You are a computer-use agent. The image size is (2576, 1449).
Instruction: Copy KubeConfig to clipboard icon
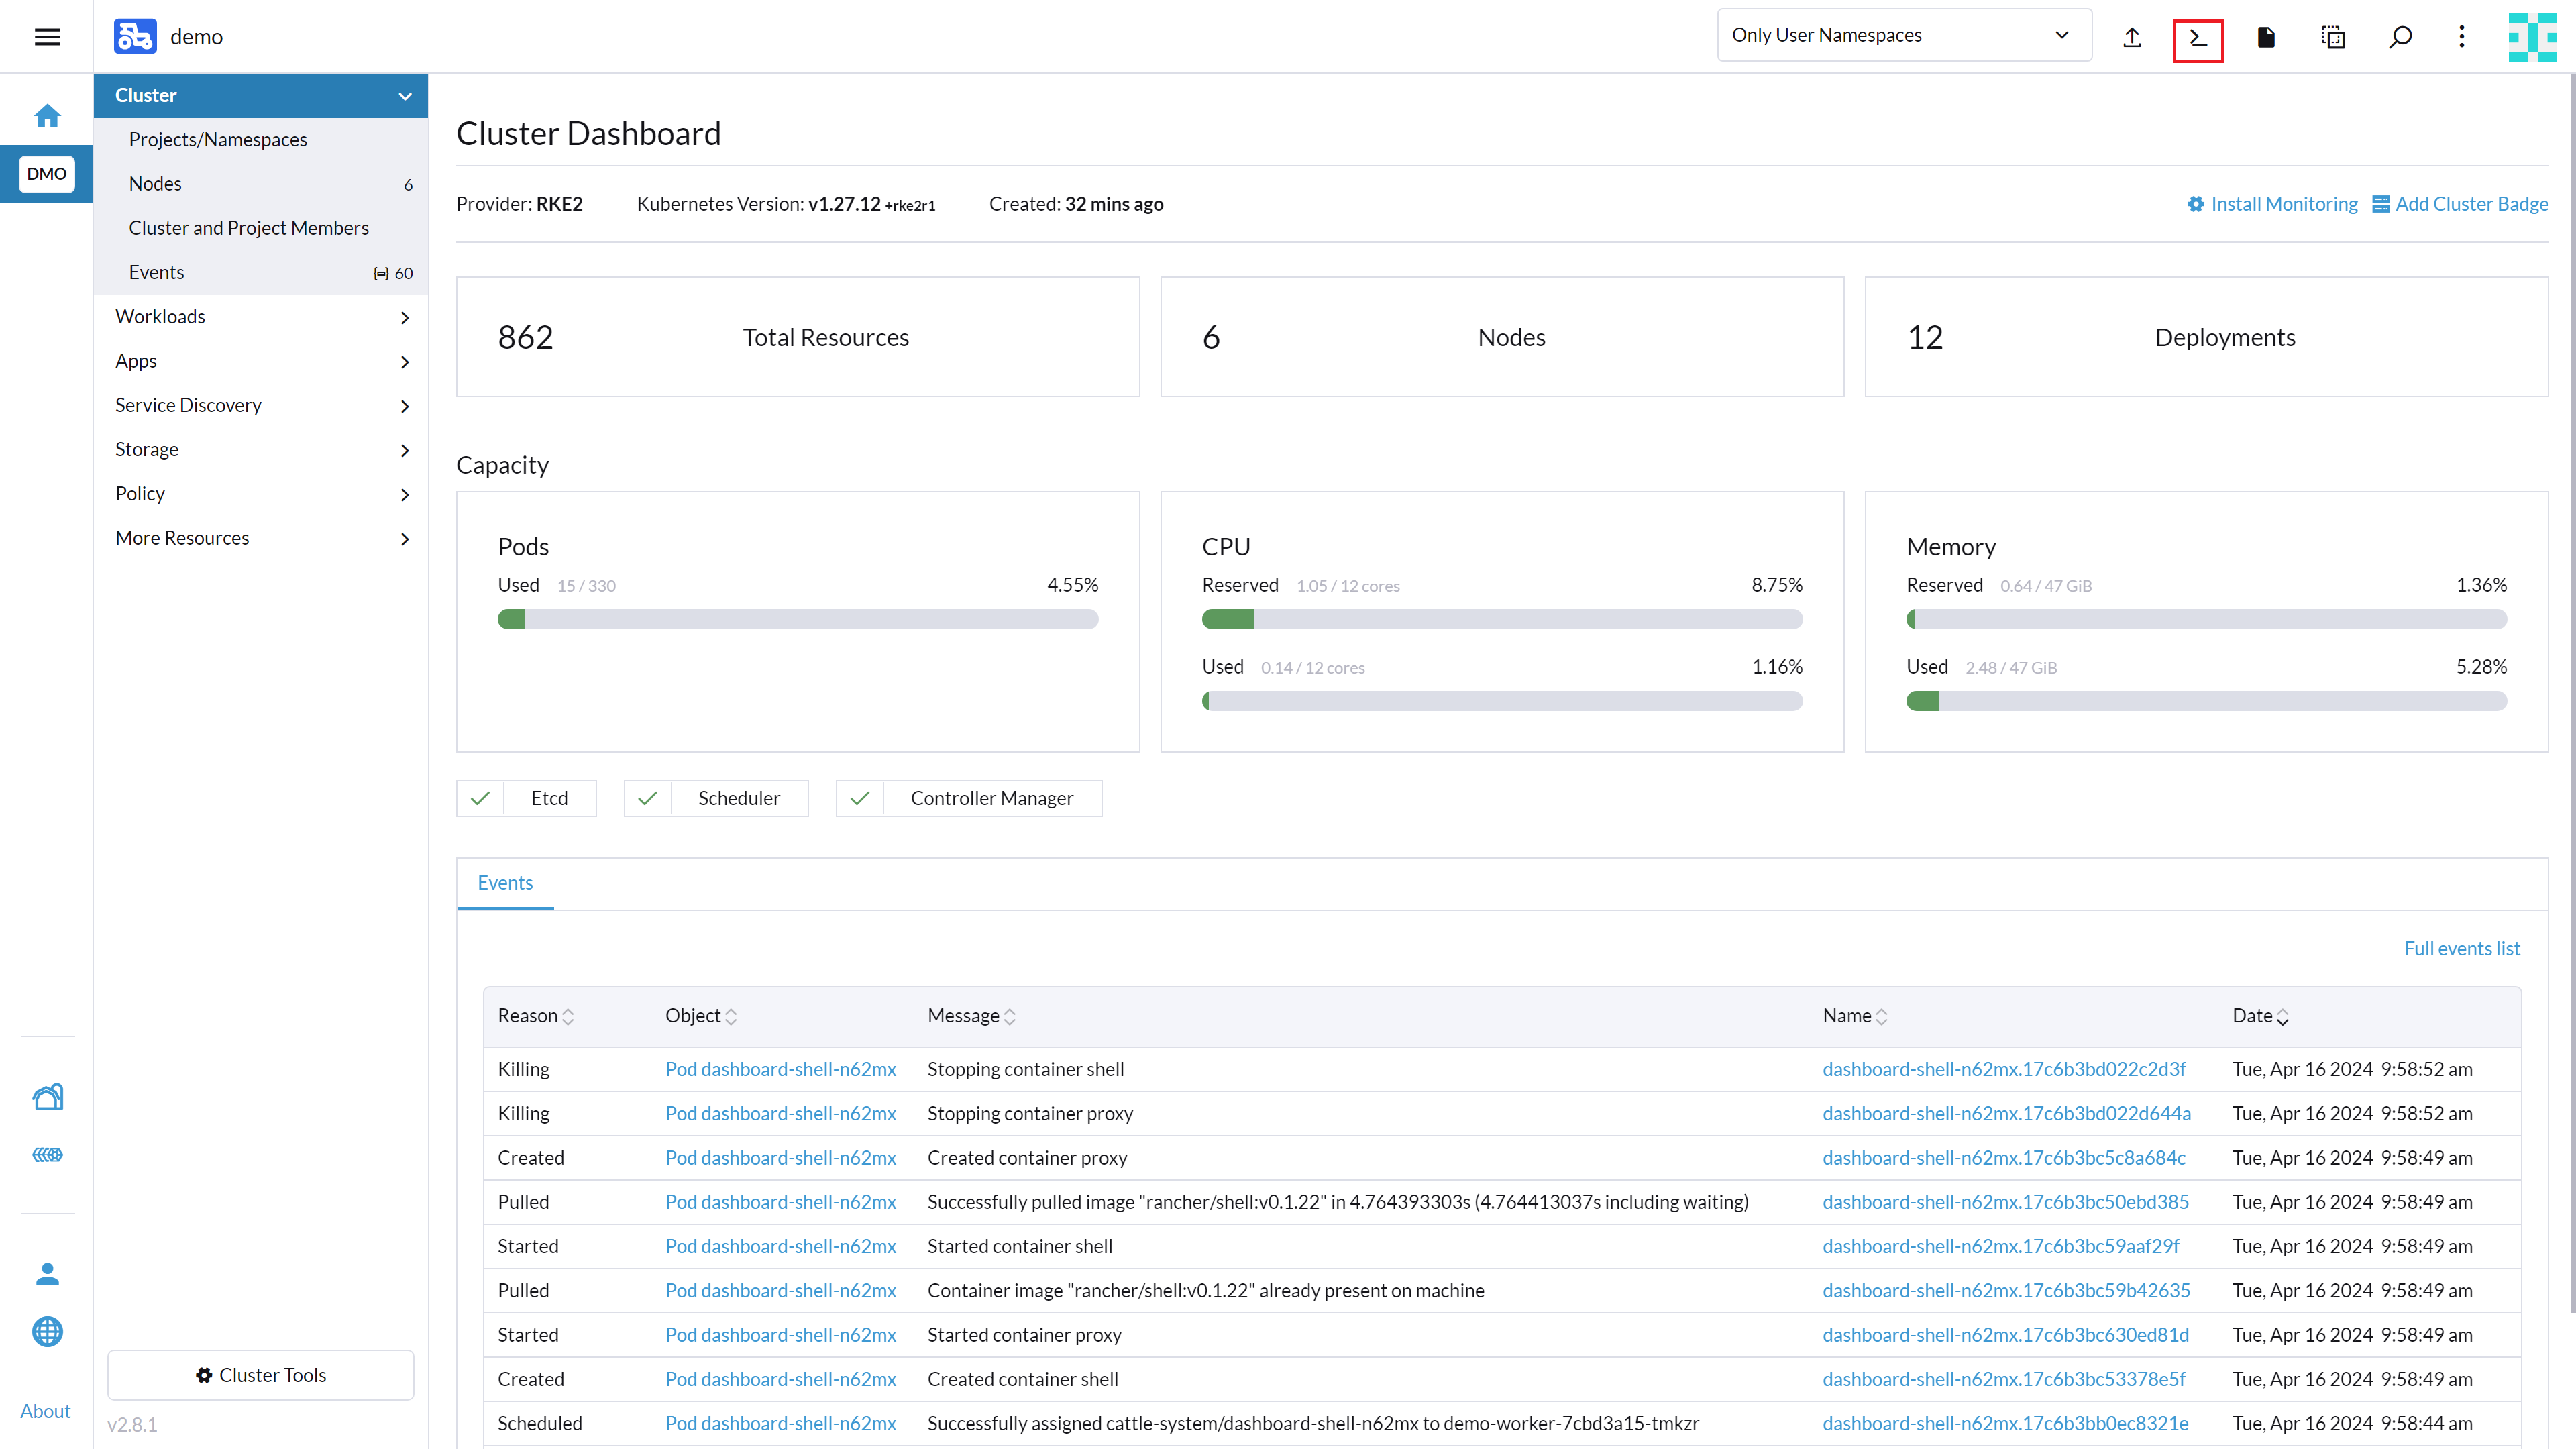[2332, 38]
